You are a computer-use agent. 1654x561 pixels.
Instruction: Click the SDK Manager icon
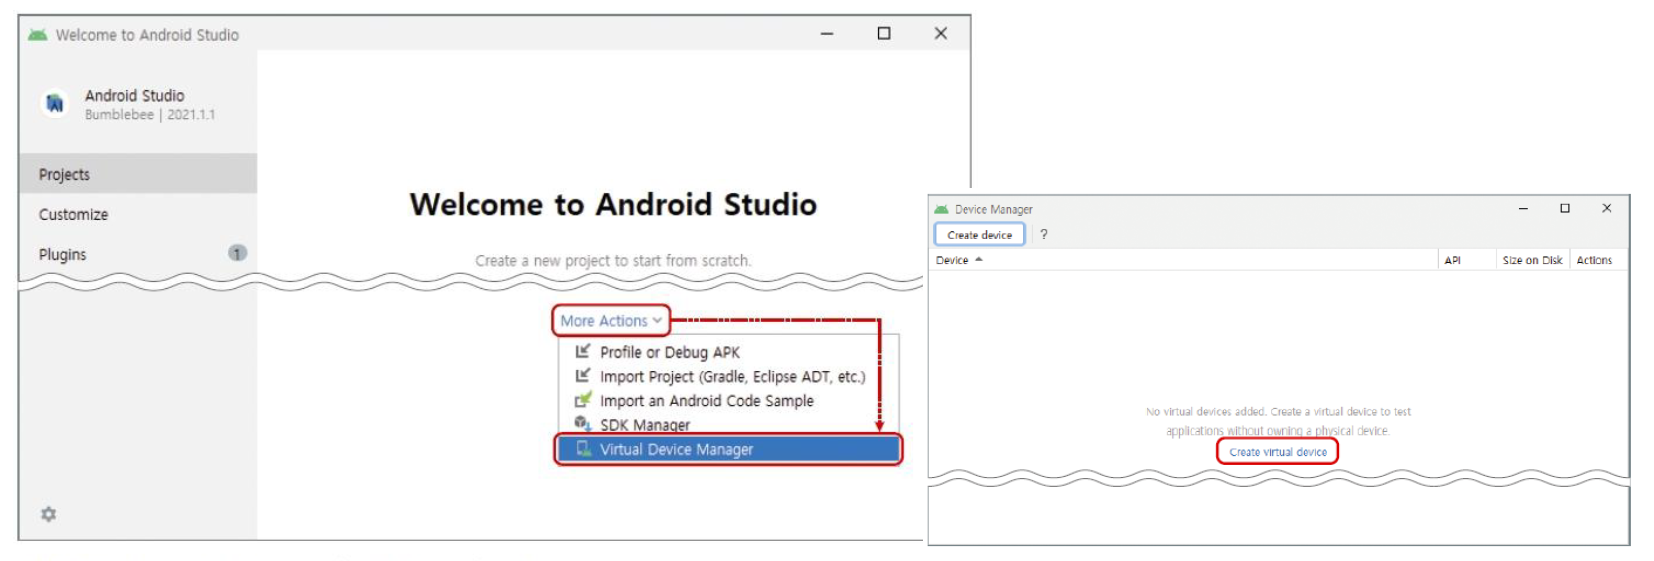tap(582, 423)
